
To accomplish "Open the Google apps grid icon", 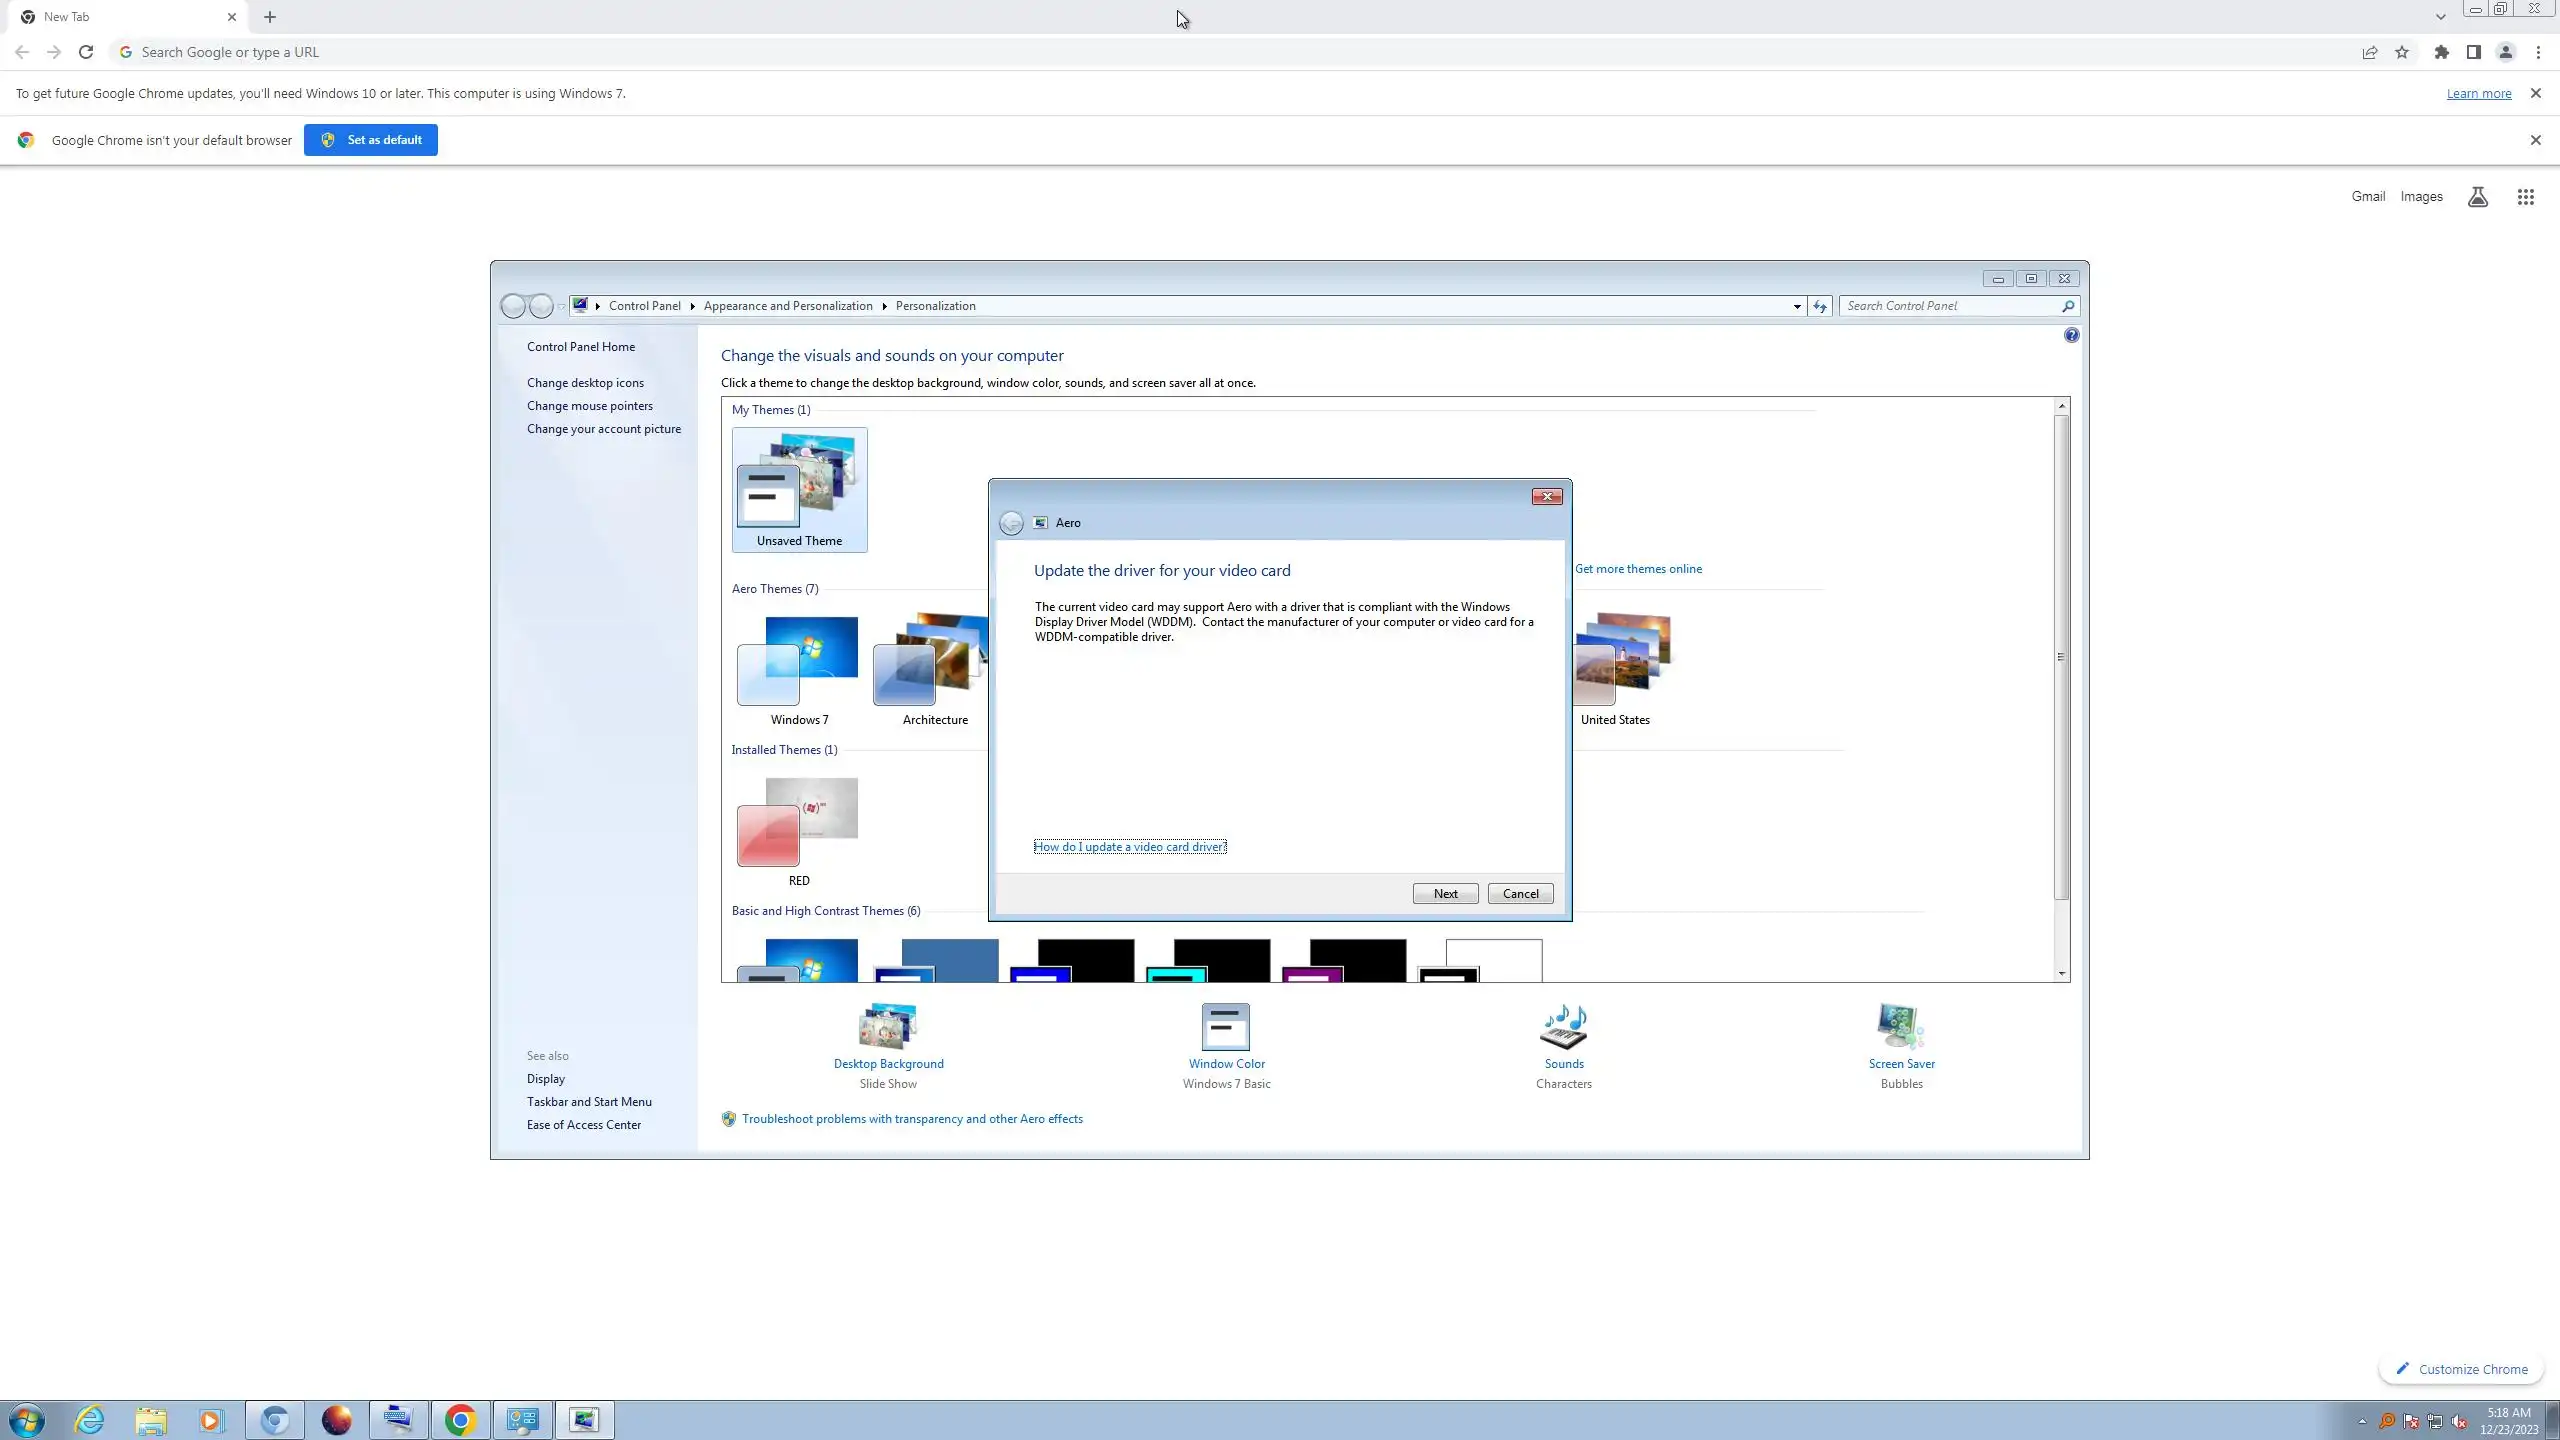I will click(2525, 197).
